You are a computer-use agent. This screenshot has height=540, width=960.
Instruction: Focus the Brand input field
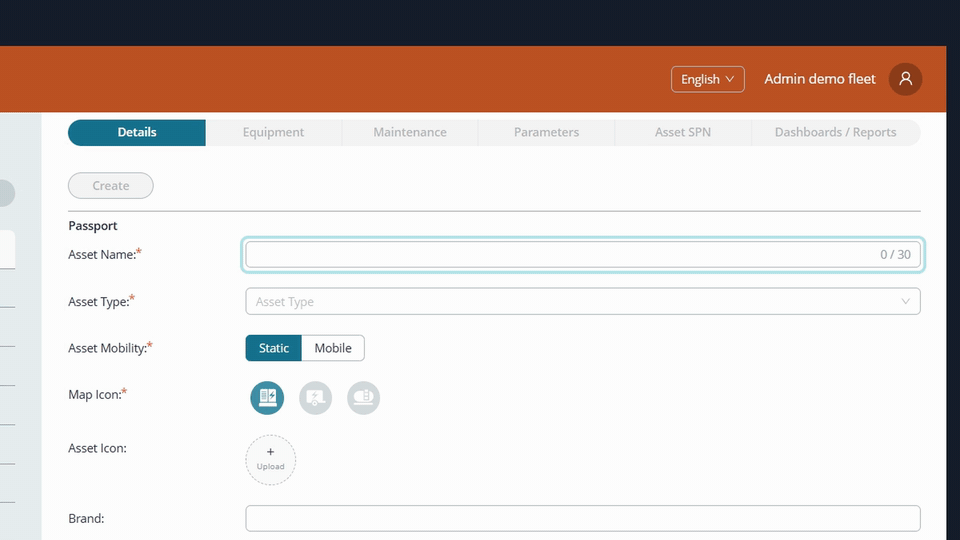click(x=583, y=519)
